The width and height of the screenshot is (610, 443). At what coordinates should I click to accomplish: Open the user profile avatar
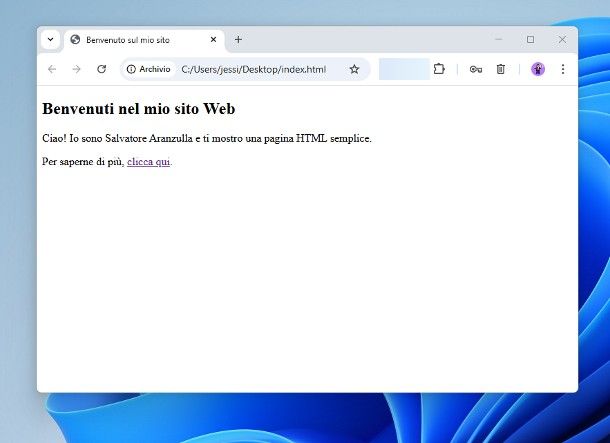(x=538, y=69)
